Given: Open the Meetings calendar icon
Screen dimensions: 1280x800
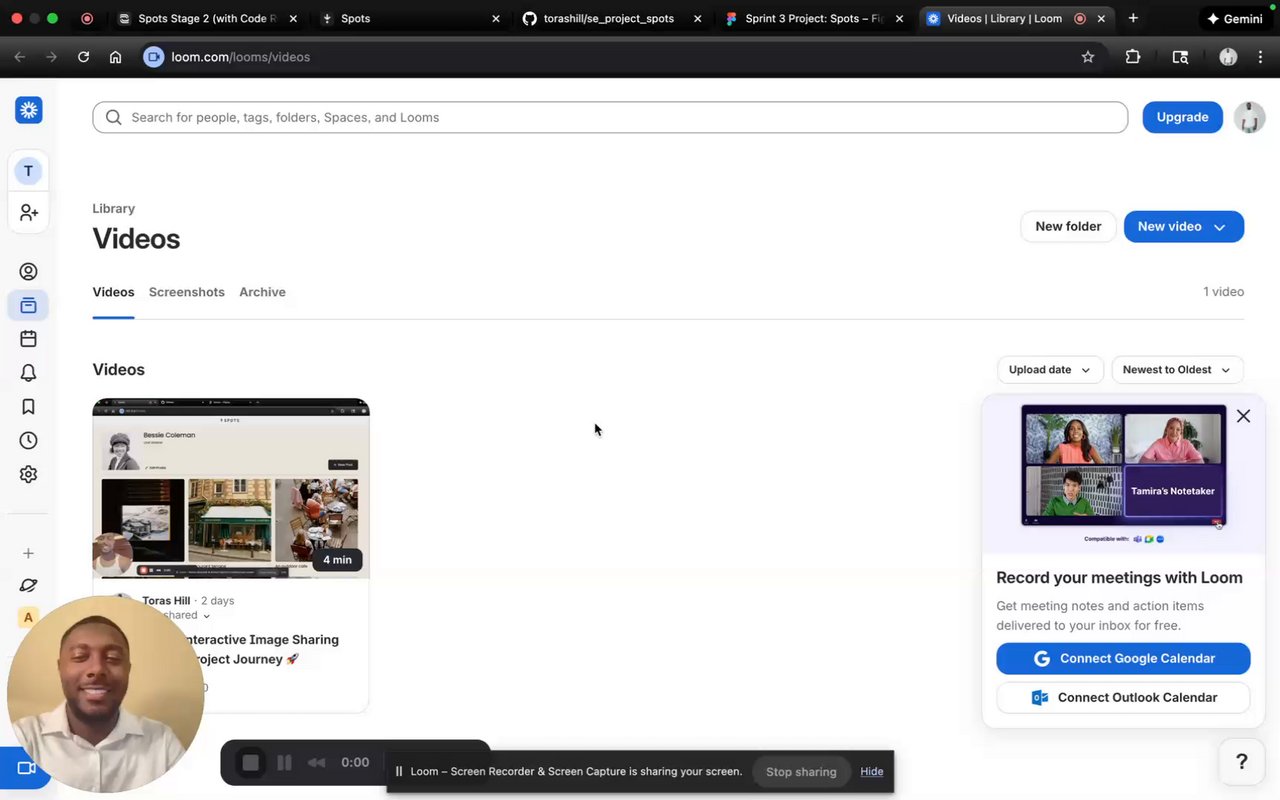Looking at the screenshot, I should point(28,339).
